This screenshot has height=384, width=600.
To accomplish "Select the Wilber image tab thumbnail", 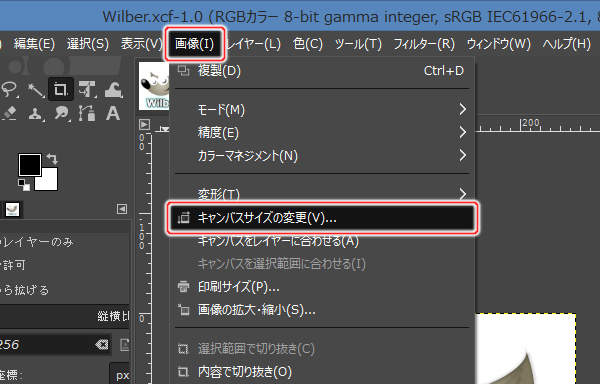I will [154, 86].
